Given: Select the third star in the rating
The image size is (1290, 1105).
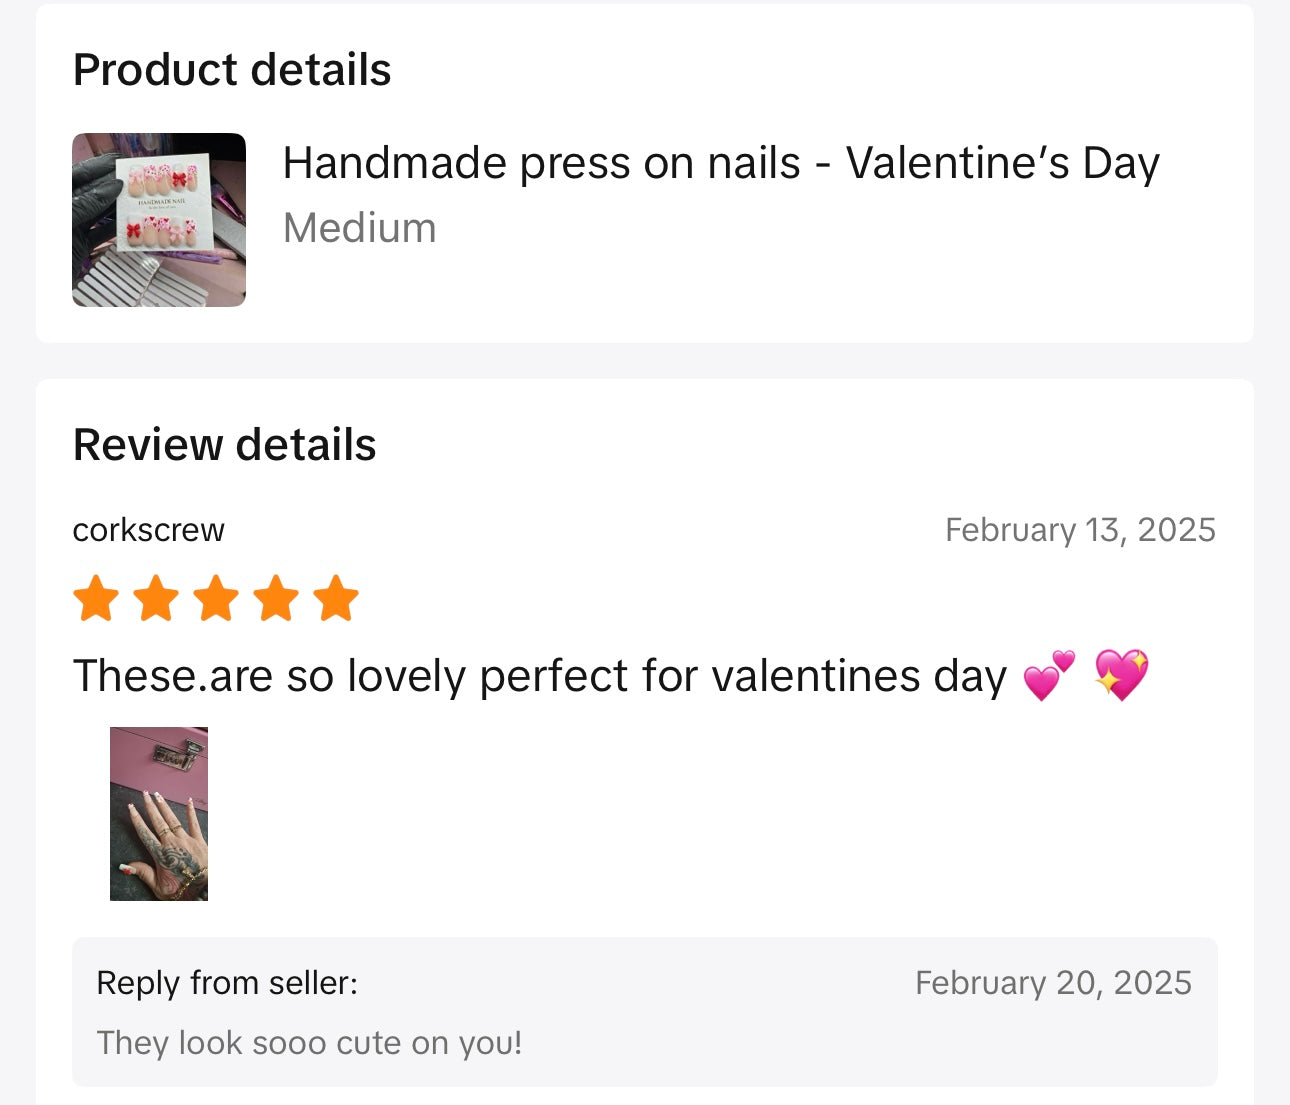Looking at the screenshot, I should 216,598.
